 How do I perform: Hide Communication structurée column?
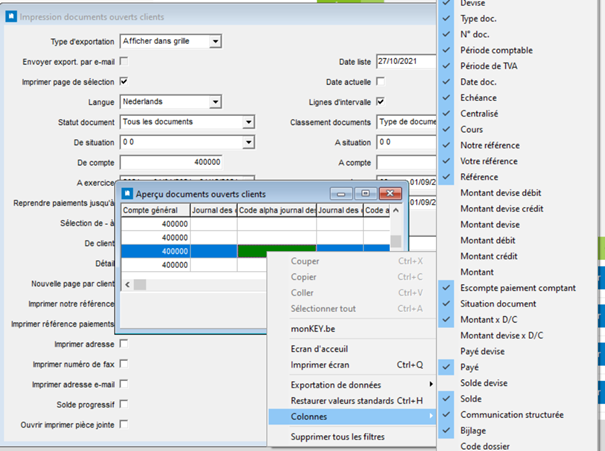click(517, 415)
